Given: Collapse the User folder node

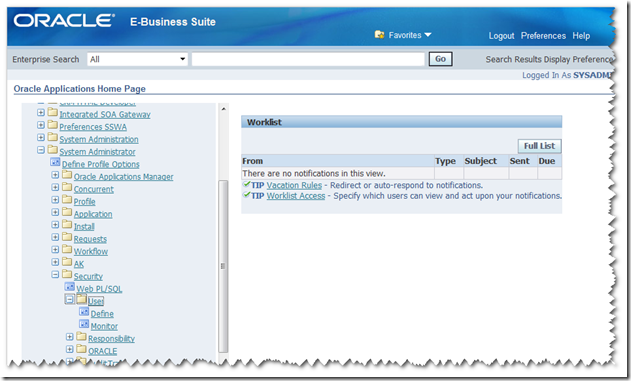Looking at the screenshot, I should tap(70, 300).
